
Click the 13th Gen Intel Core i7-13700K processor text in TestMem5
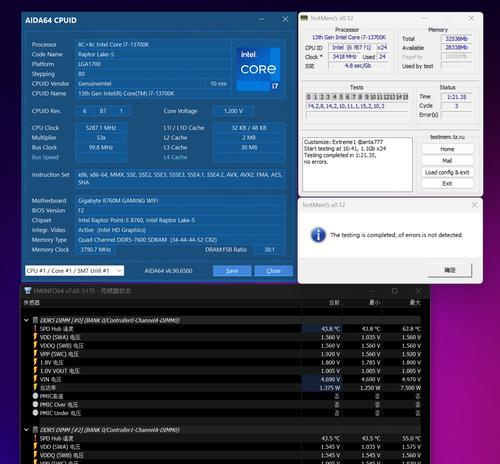pyautogui.click(x=349, y=37)
